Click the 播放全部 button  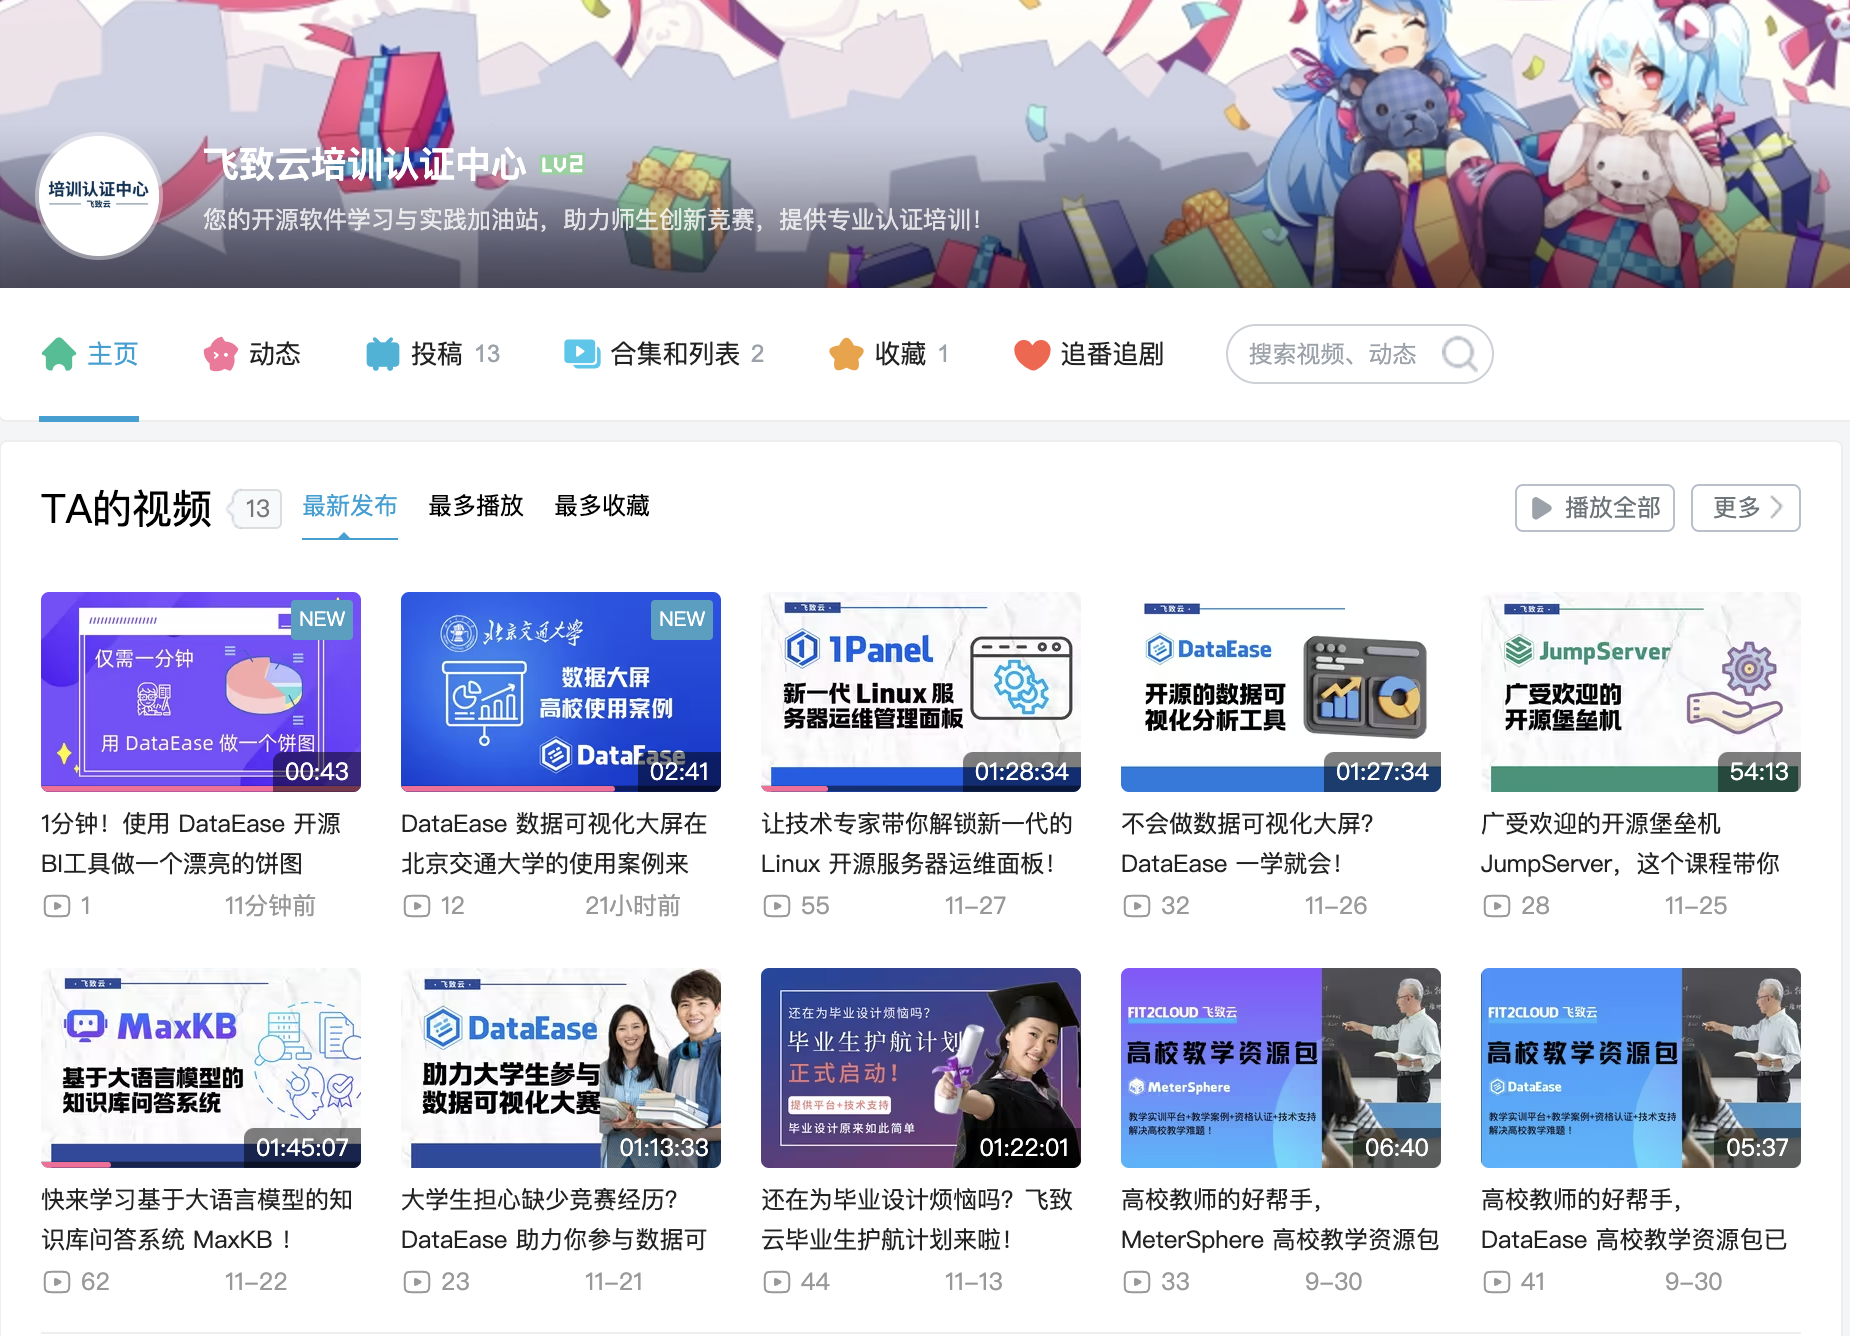click(x=1595, y=508)
